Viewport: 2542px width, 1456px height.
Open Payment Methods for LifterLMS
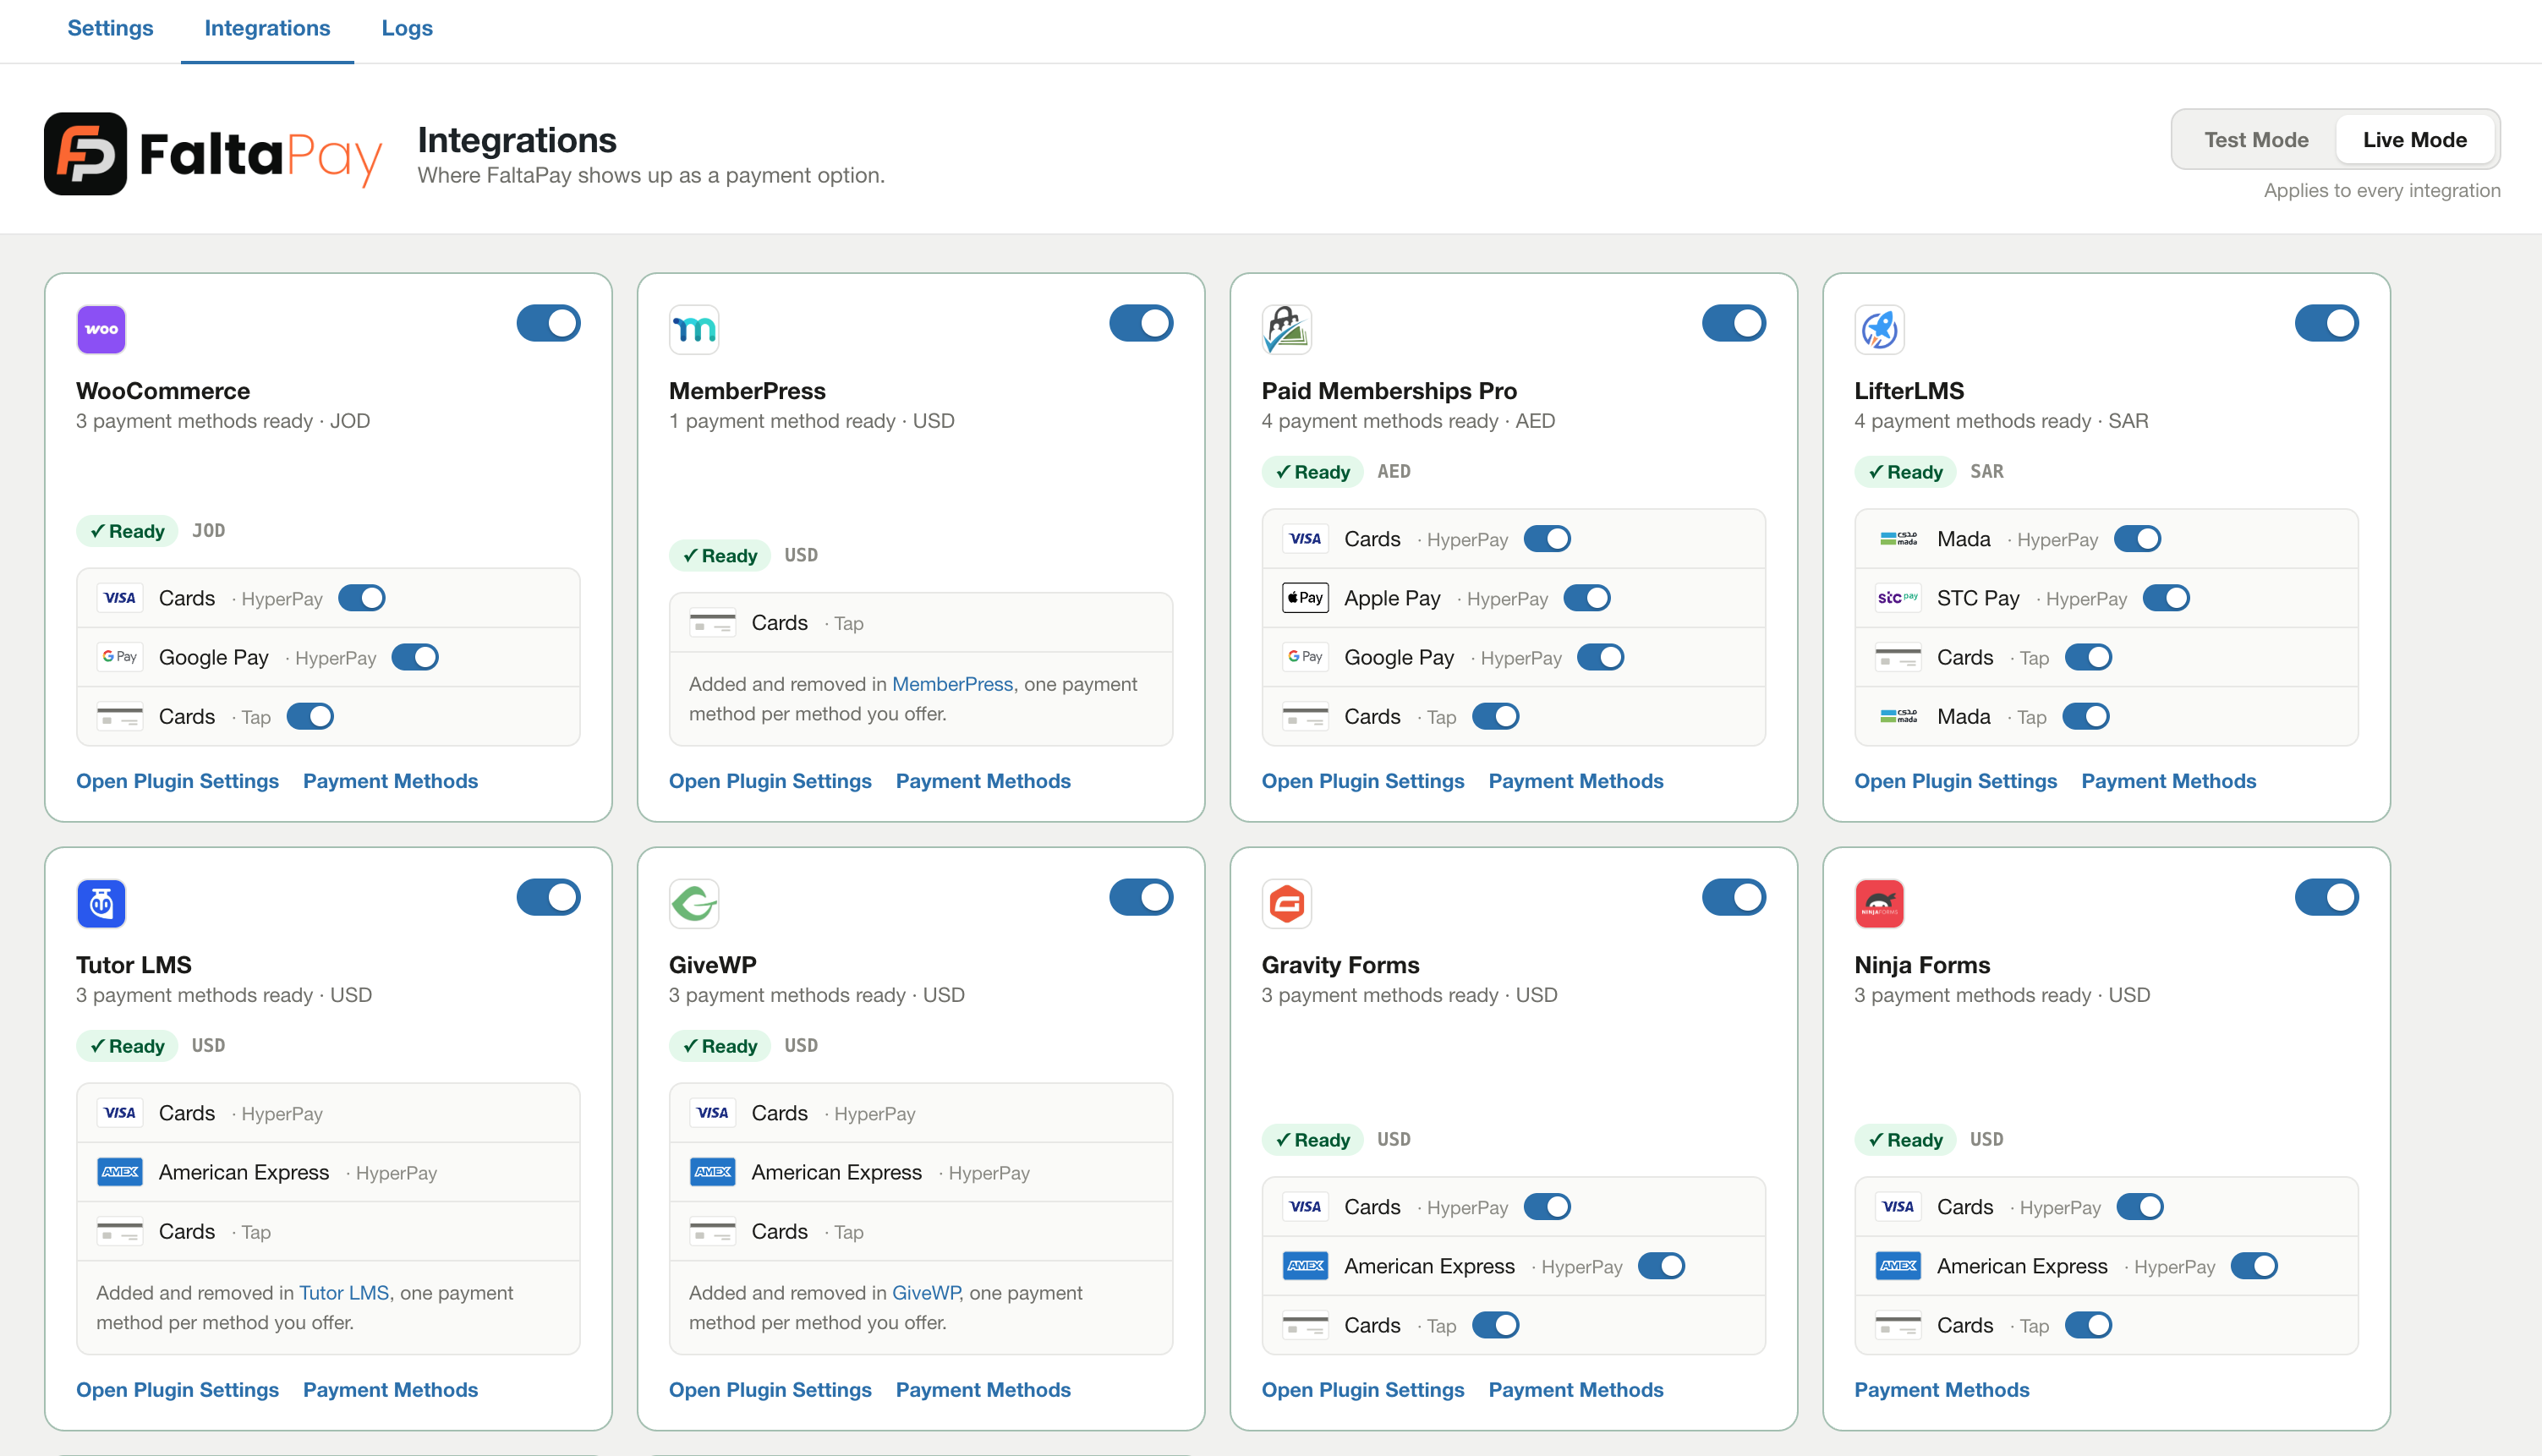point(2168,781)
